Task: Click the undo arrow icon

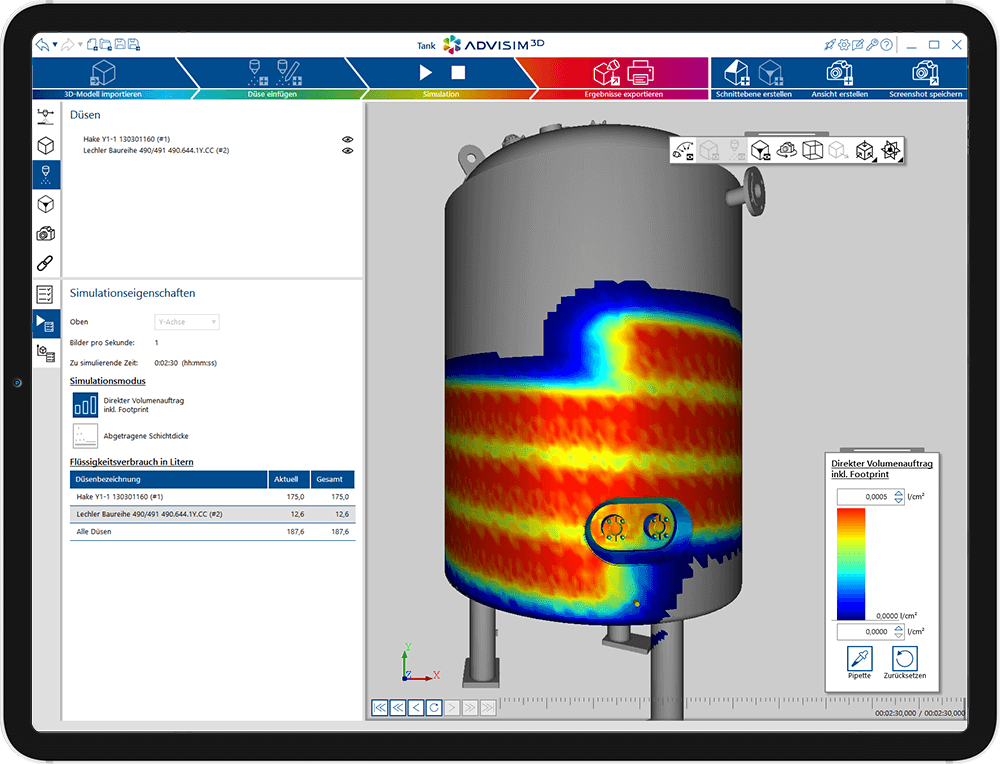Action: click(x=42, y=45)
